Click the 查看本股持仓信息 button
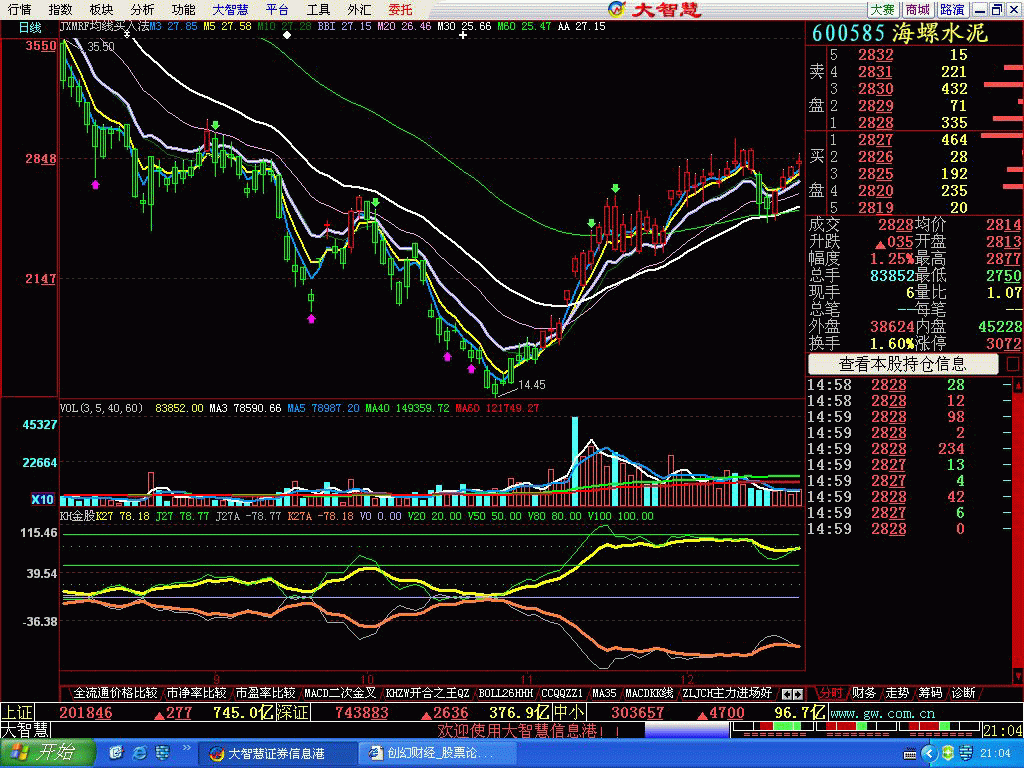The height and width of the screenshot is (768, 1024). 903,363
